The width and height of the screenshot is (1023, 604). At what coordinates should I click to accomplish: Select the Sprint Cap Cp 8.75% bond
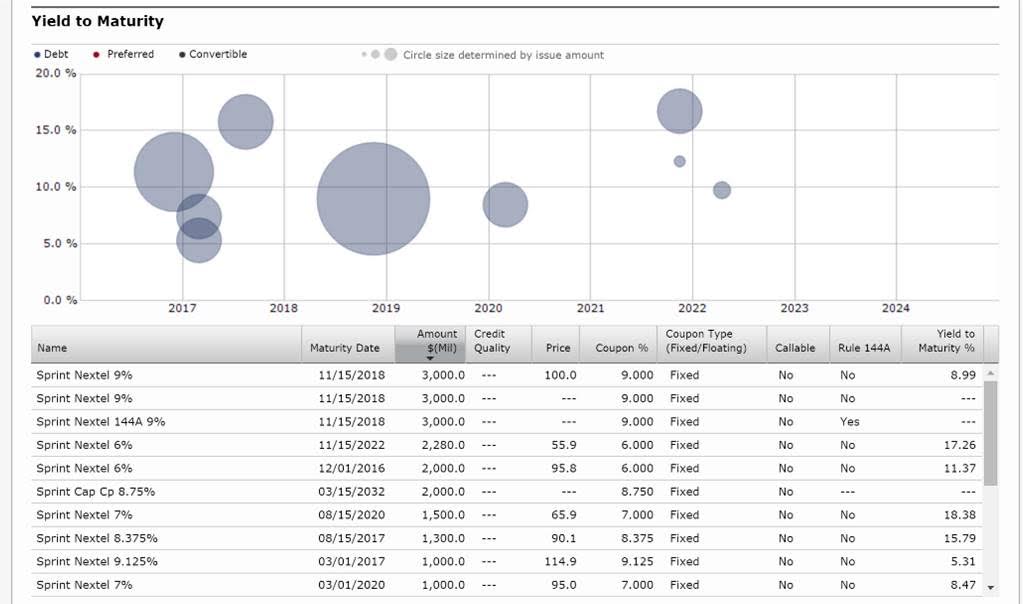(x=95, y=492)
